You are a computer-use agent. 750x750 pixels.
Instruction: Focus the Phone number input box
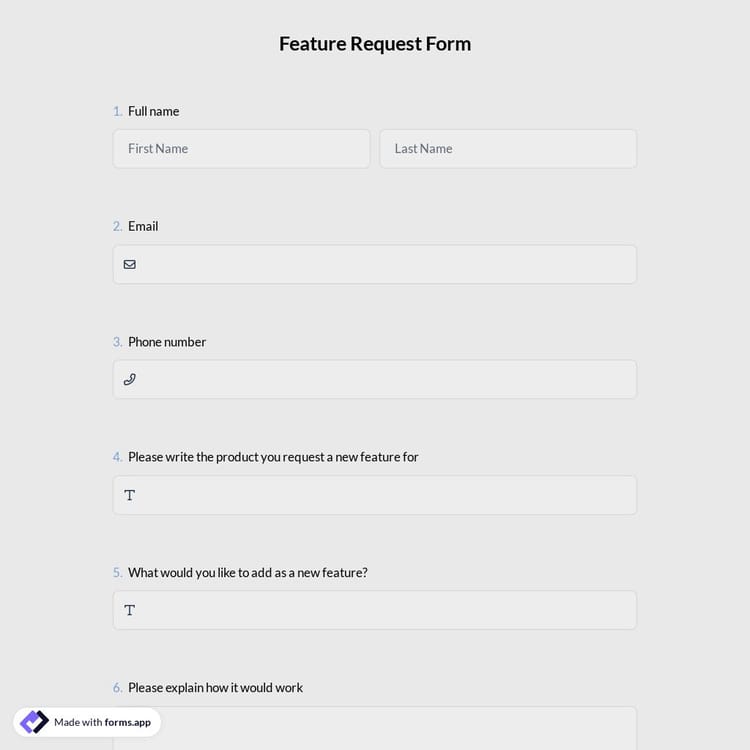tap(385, 380)
